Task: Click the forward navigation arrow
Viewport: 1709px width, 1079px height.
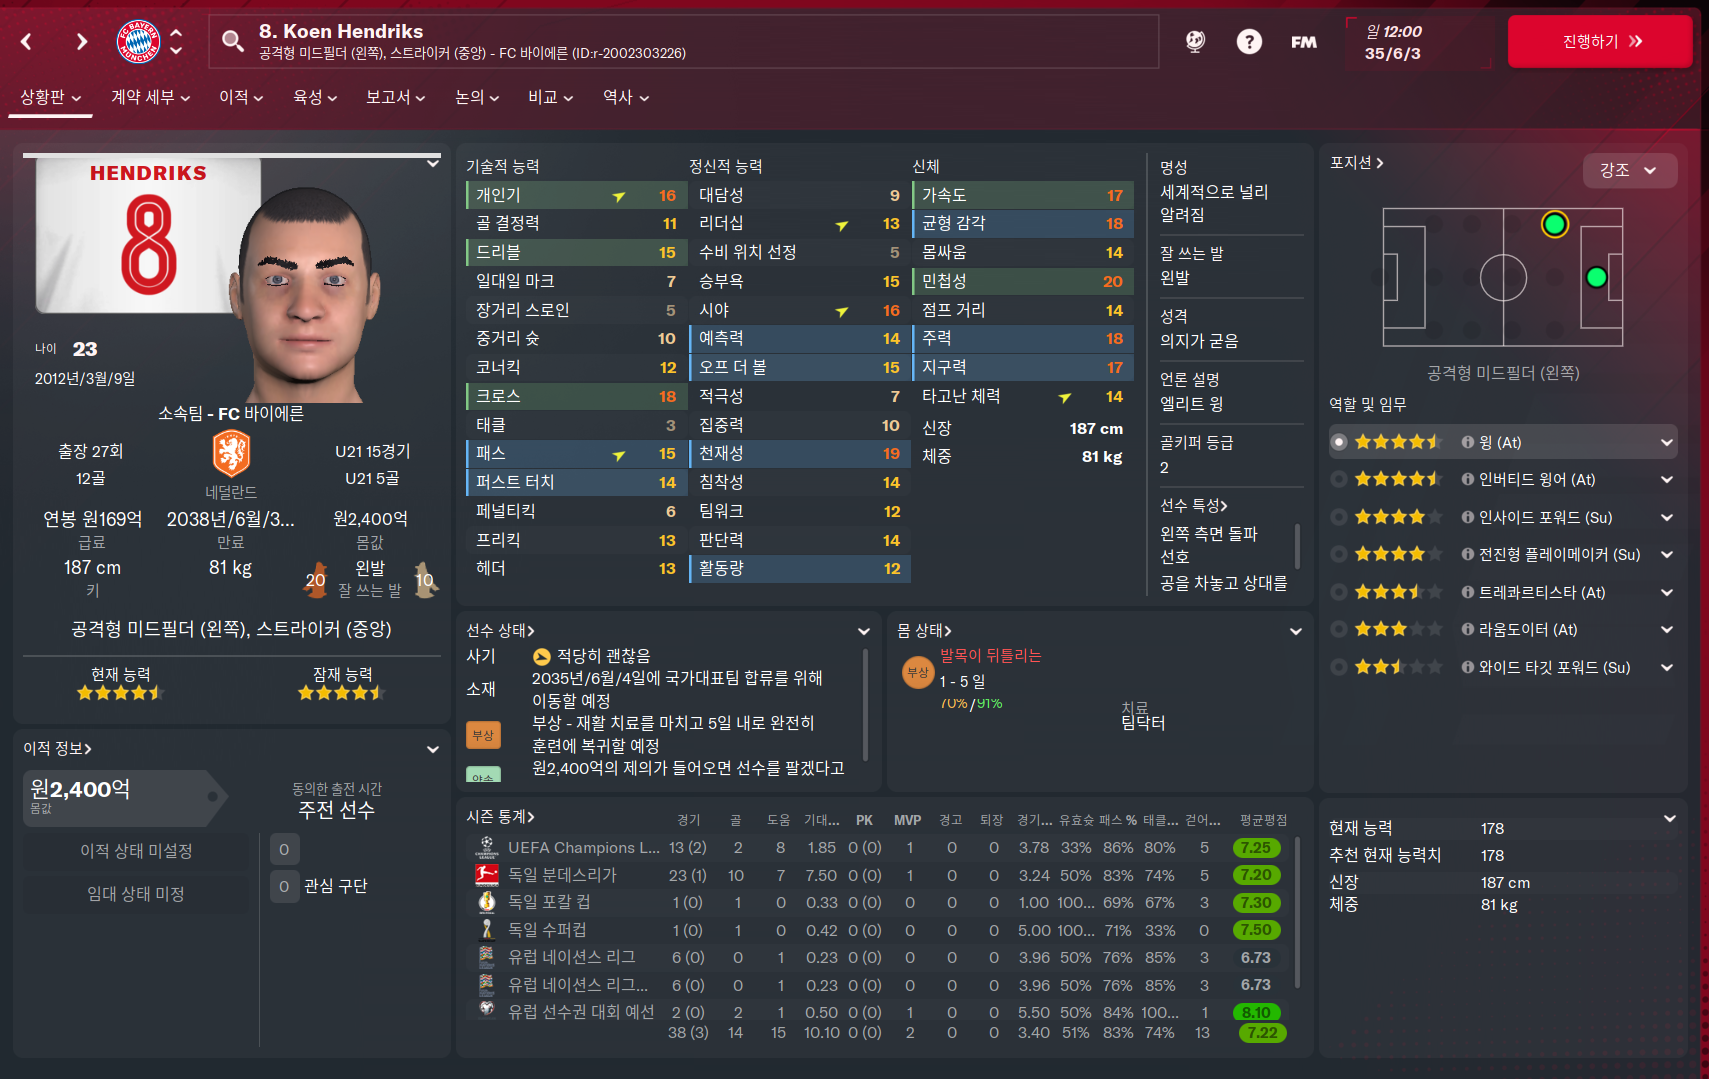Action: click(x=82, y=41)
